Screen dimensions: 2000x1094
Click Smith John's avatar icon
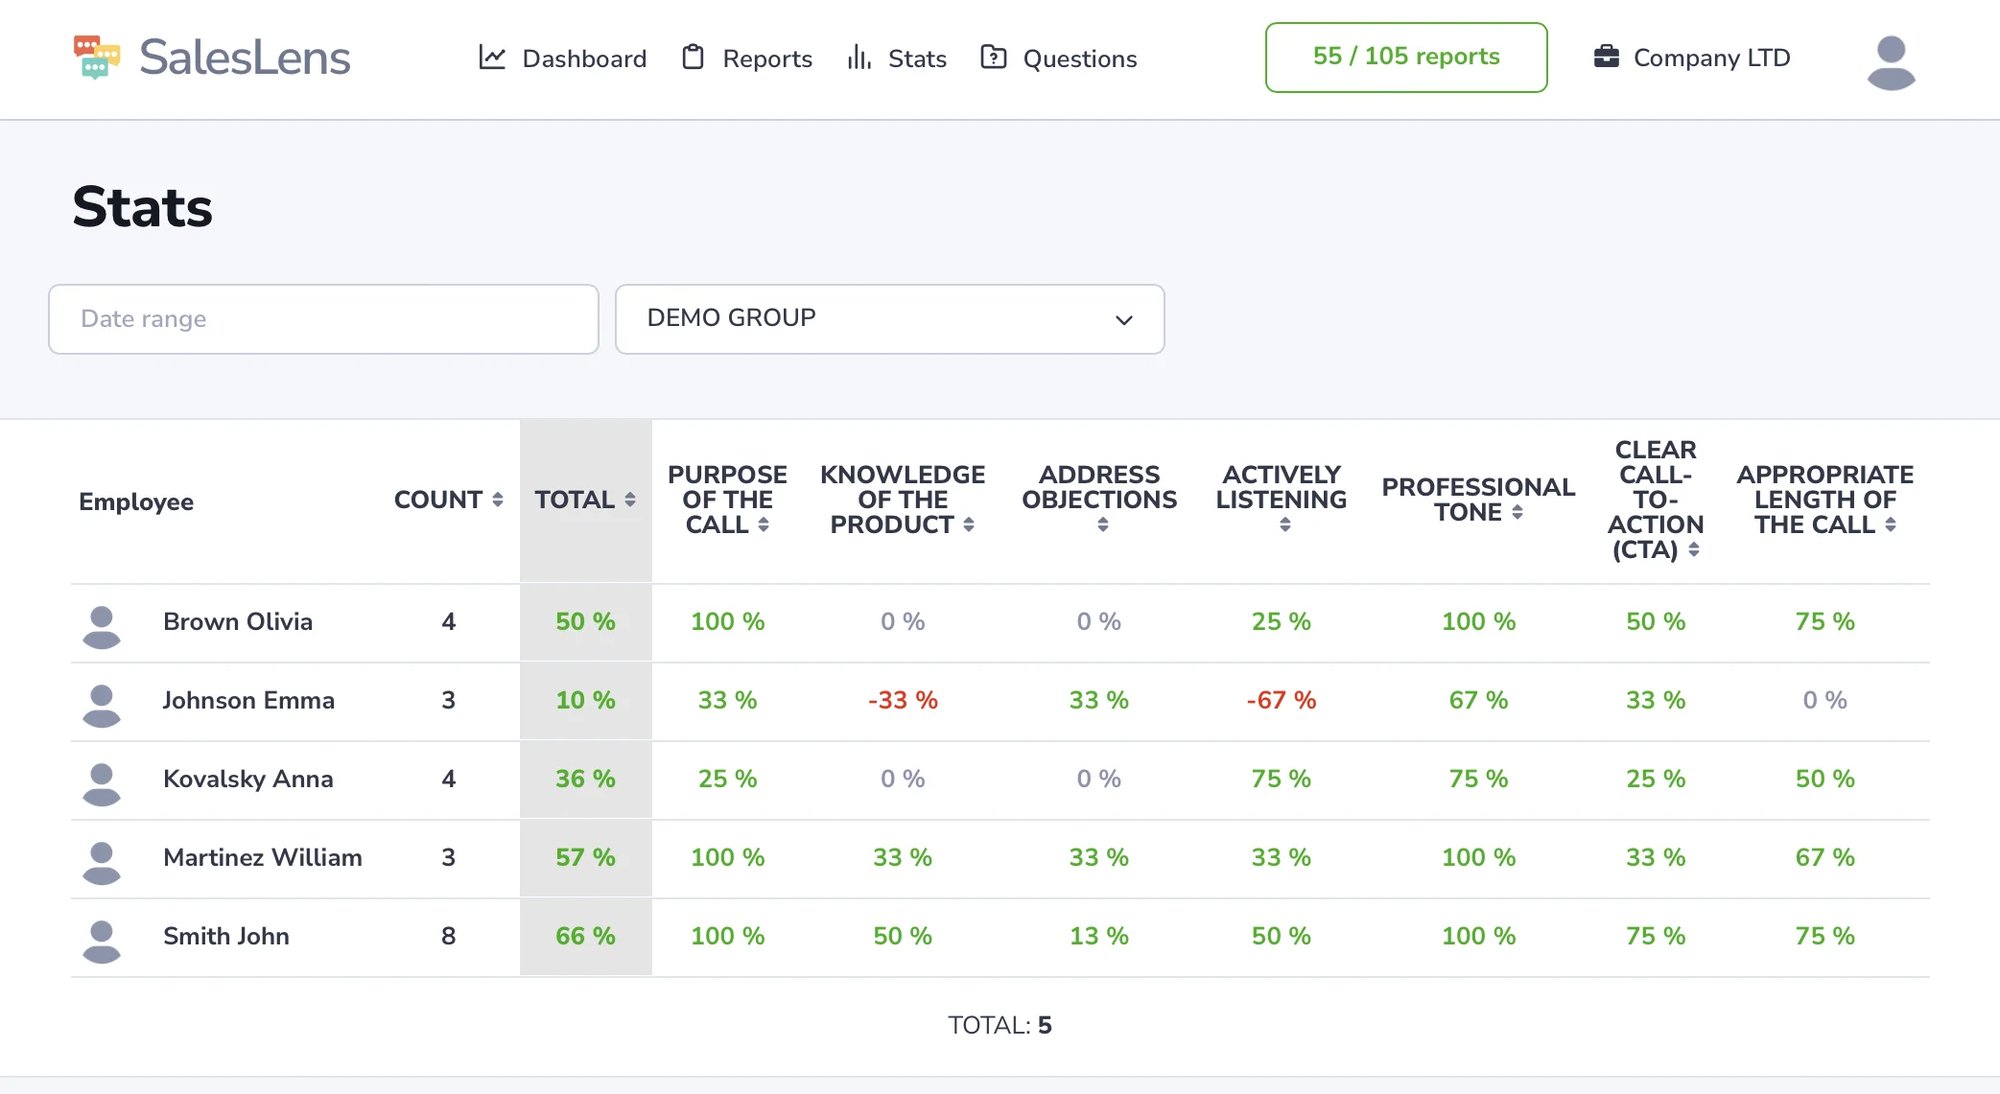pyautogui.click(x=101, y=941)
